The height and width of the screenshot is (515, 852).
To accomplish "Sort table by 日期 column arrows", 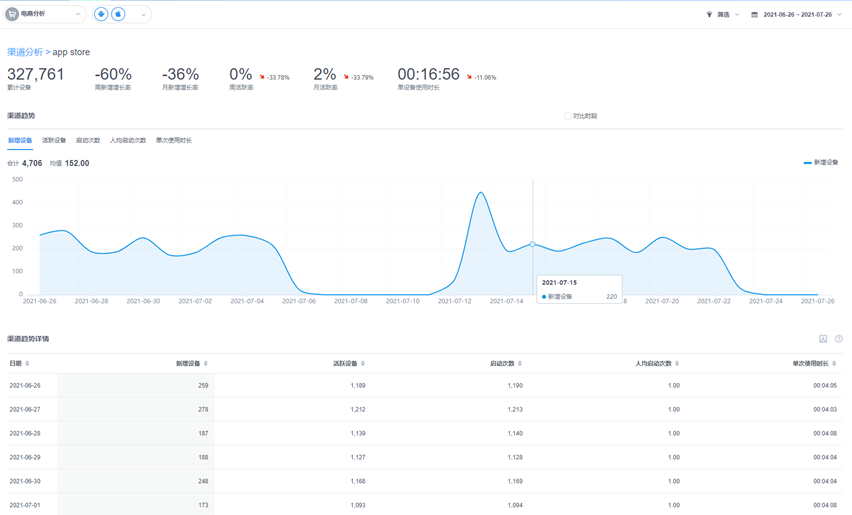I will click(x=27, y=363).
